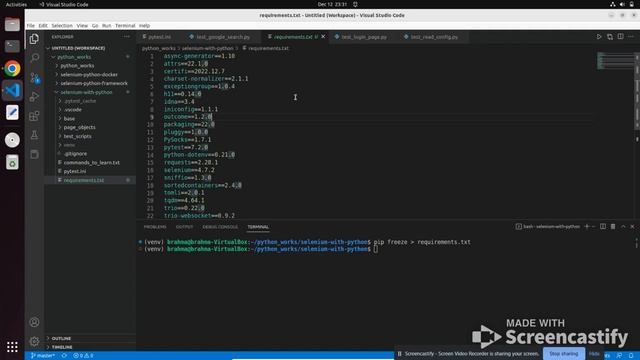The height and width of the screenshot is (360, 640).
Task: Switch to the DEBUG CONSOLE panel tab
Action: point(220,227)
